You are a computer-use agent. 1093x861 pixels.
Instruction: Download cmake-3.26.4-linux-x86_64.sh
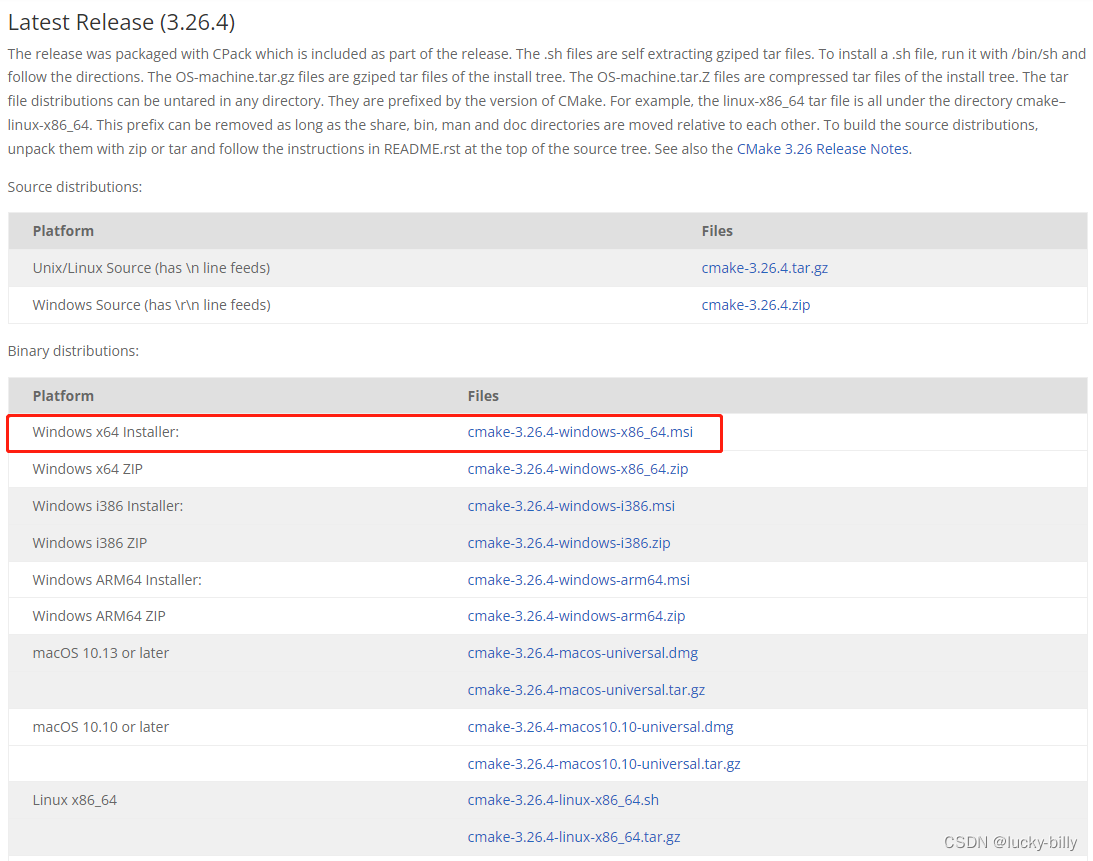[563, 800]
